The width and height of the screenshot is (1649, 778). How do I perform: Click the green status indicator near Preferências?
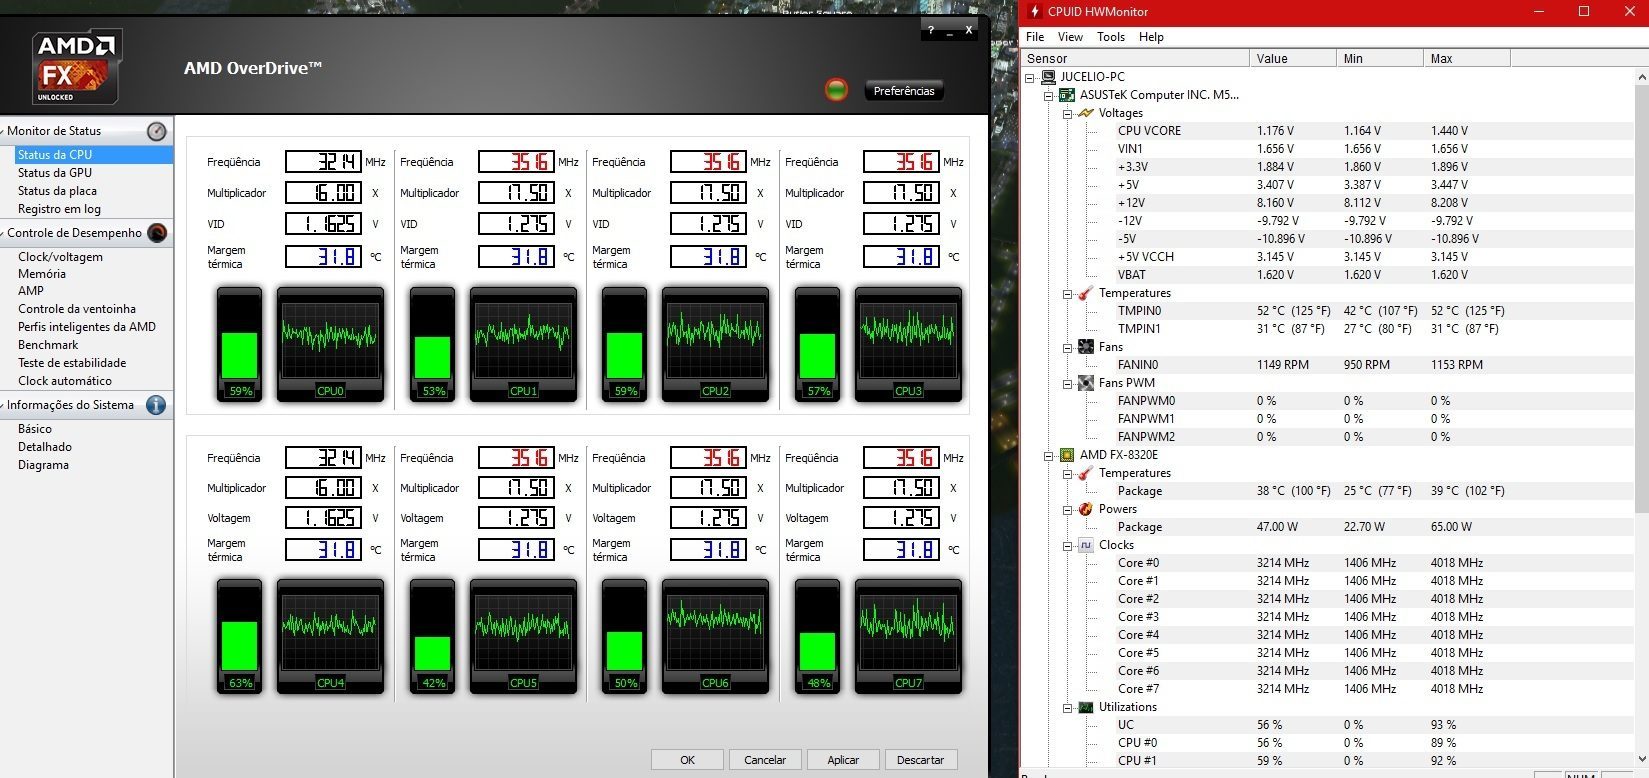click(836, 90)
